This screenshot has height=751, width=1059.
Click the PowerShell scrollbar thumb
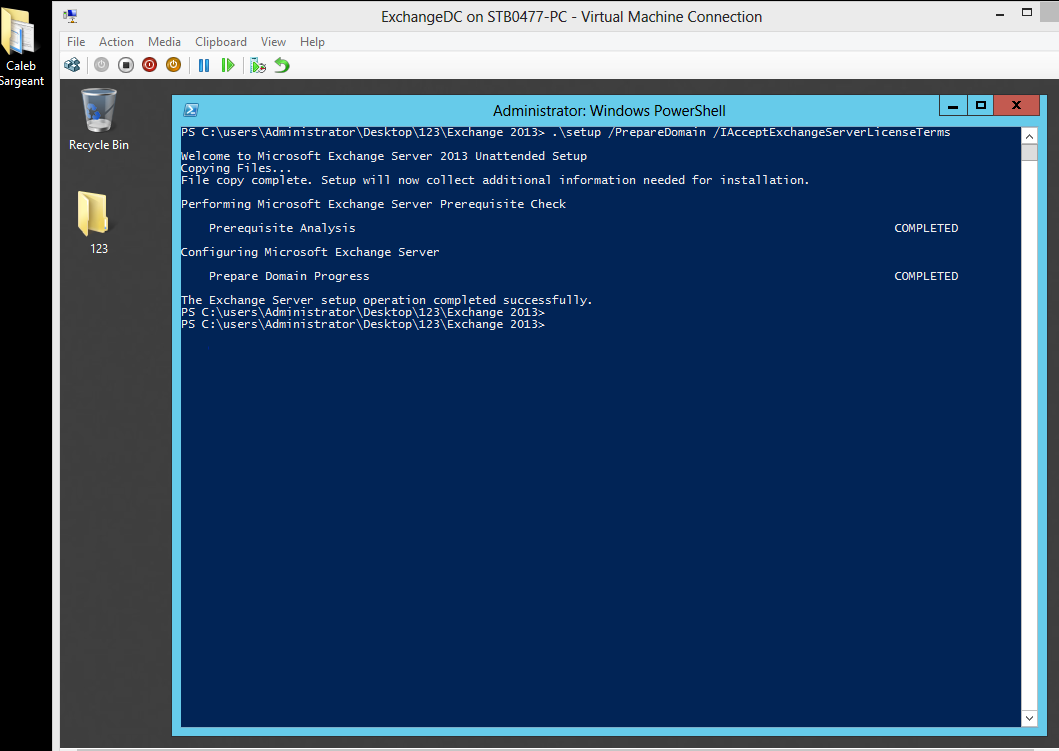1029,153
